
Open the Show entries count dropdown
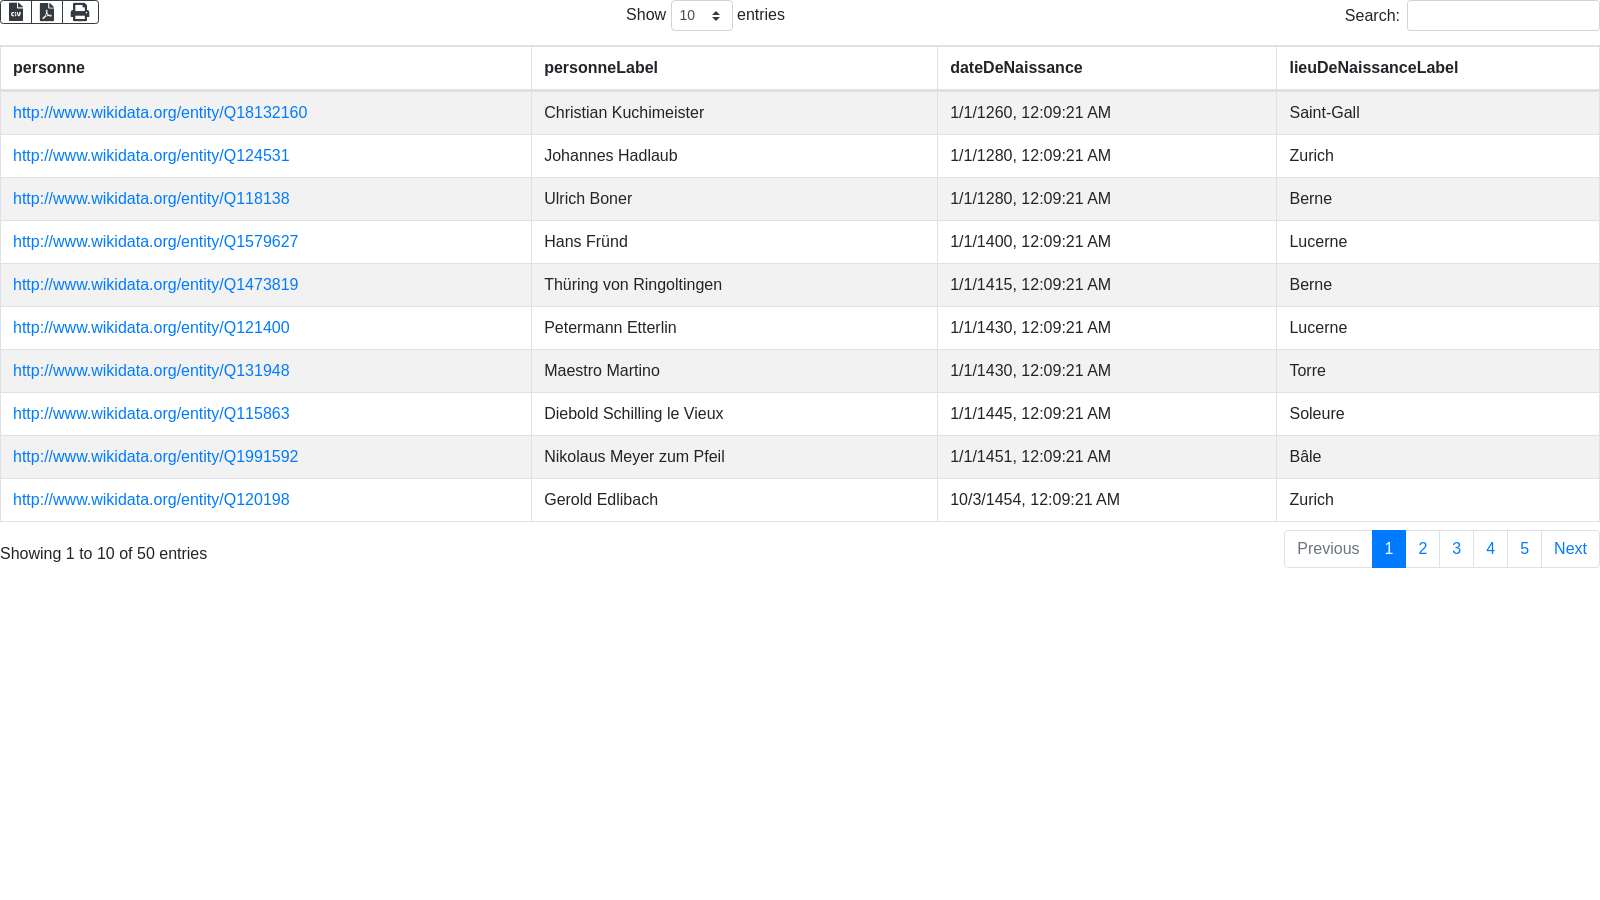tap(701, 16)
